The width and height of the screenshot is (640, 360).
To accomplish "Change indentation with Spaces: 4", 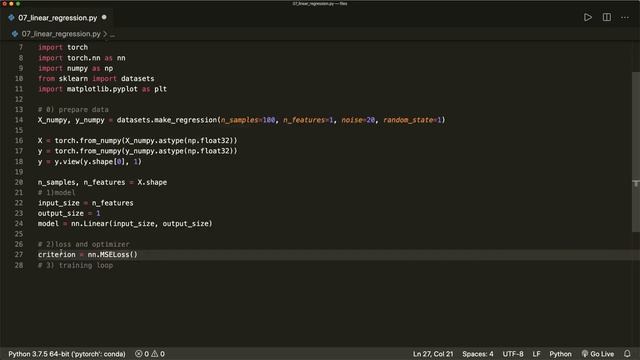I will (478, 354).
